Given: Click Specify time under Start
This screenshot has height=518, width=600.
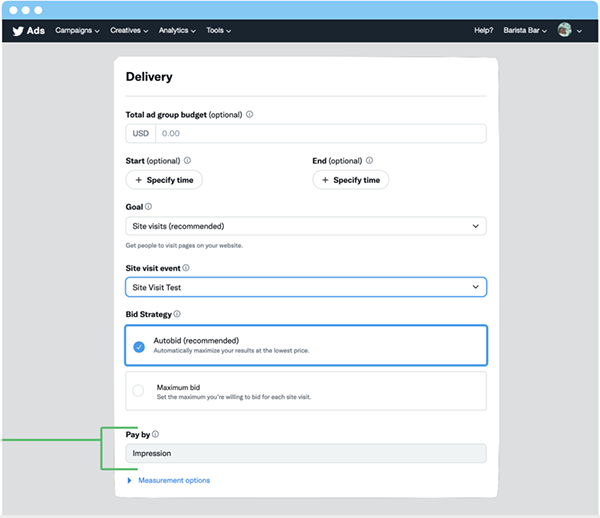Looking at the screenshot, I should pos(164,180).
